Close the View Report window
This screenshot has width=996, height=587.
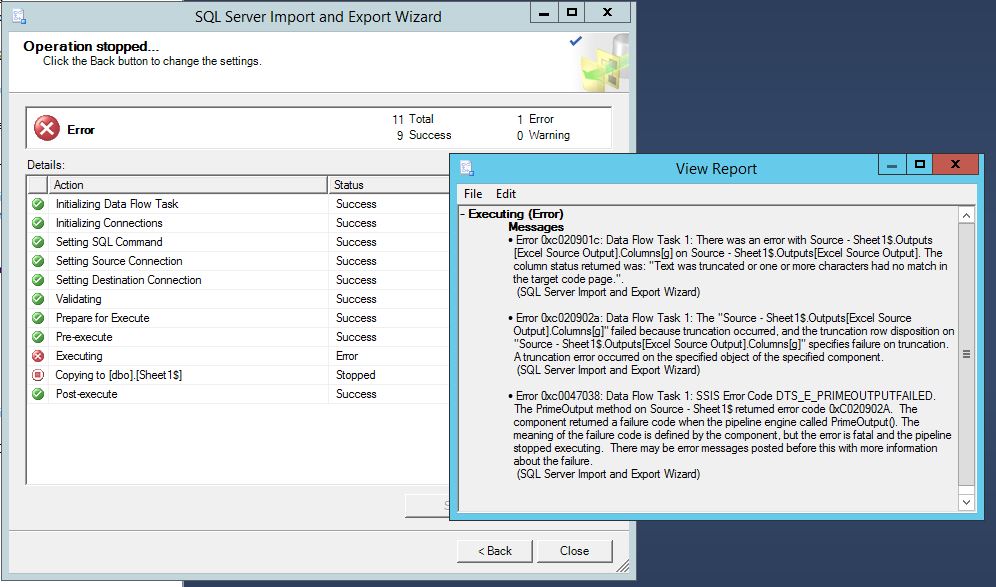[x=955, y=165]
